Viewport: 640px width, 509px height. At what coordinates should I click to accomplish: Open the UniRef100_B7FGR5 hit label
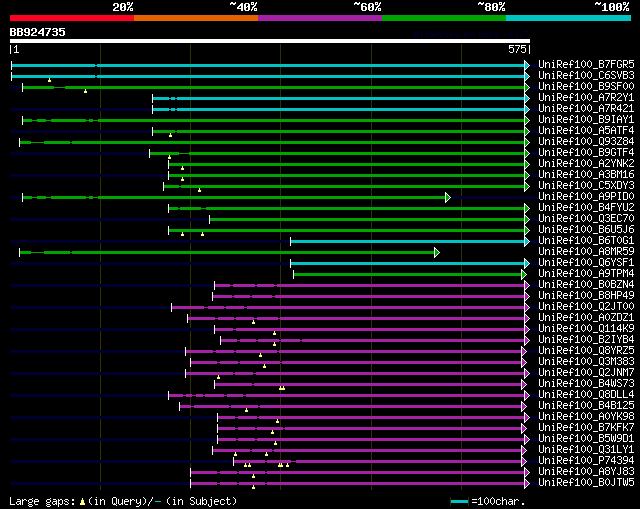(x=586, y=64)
